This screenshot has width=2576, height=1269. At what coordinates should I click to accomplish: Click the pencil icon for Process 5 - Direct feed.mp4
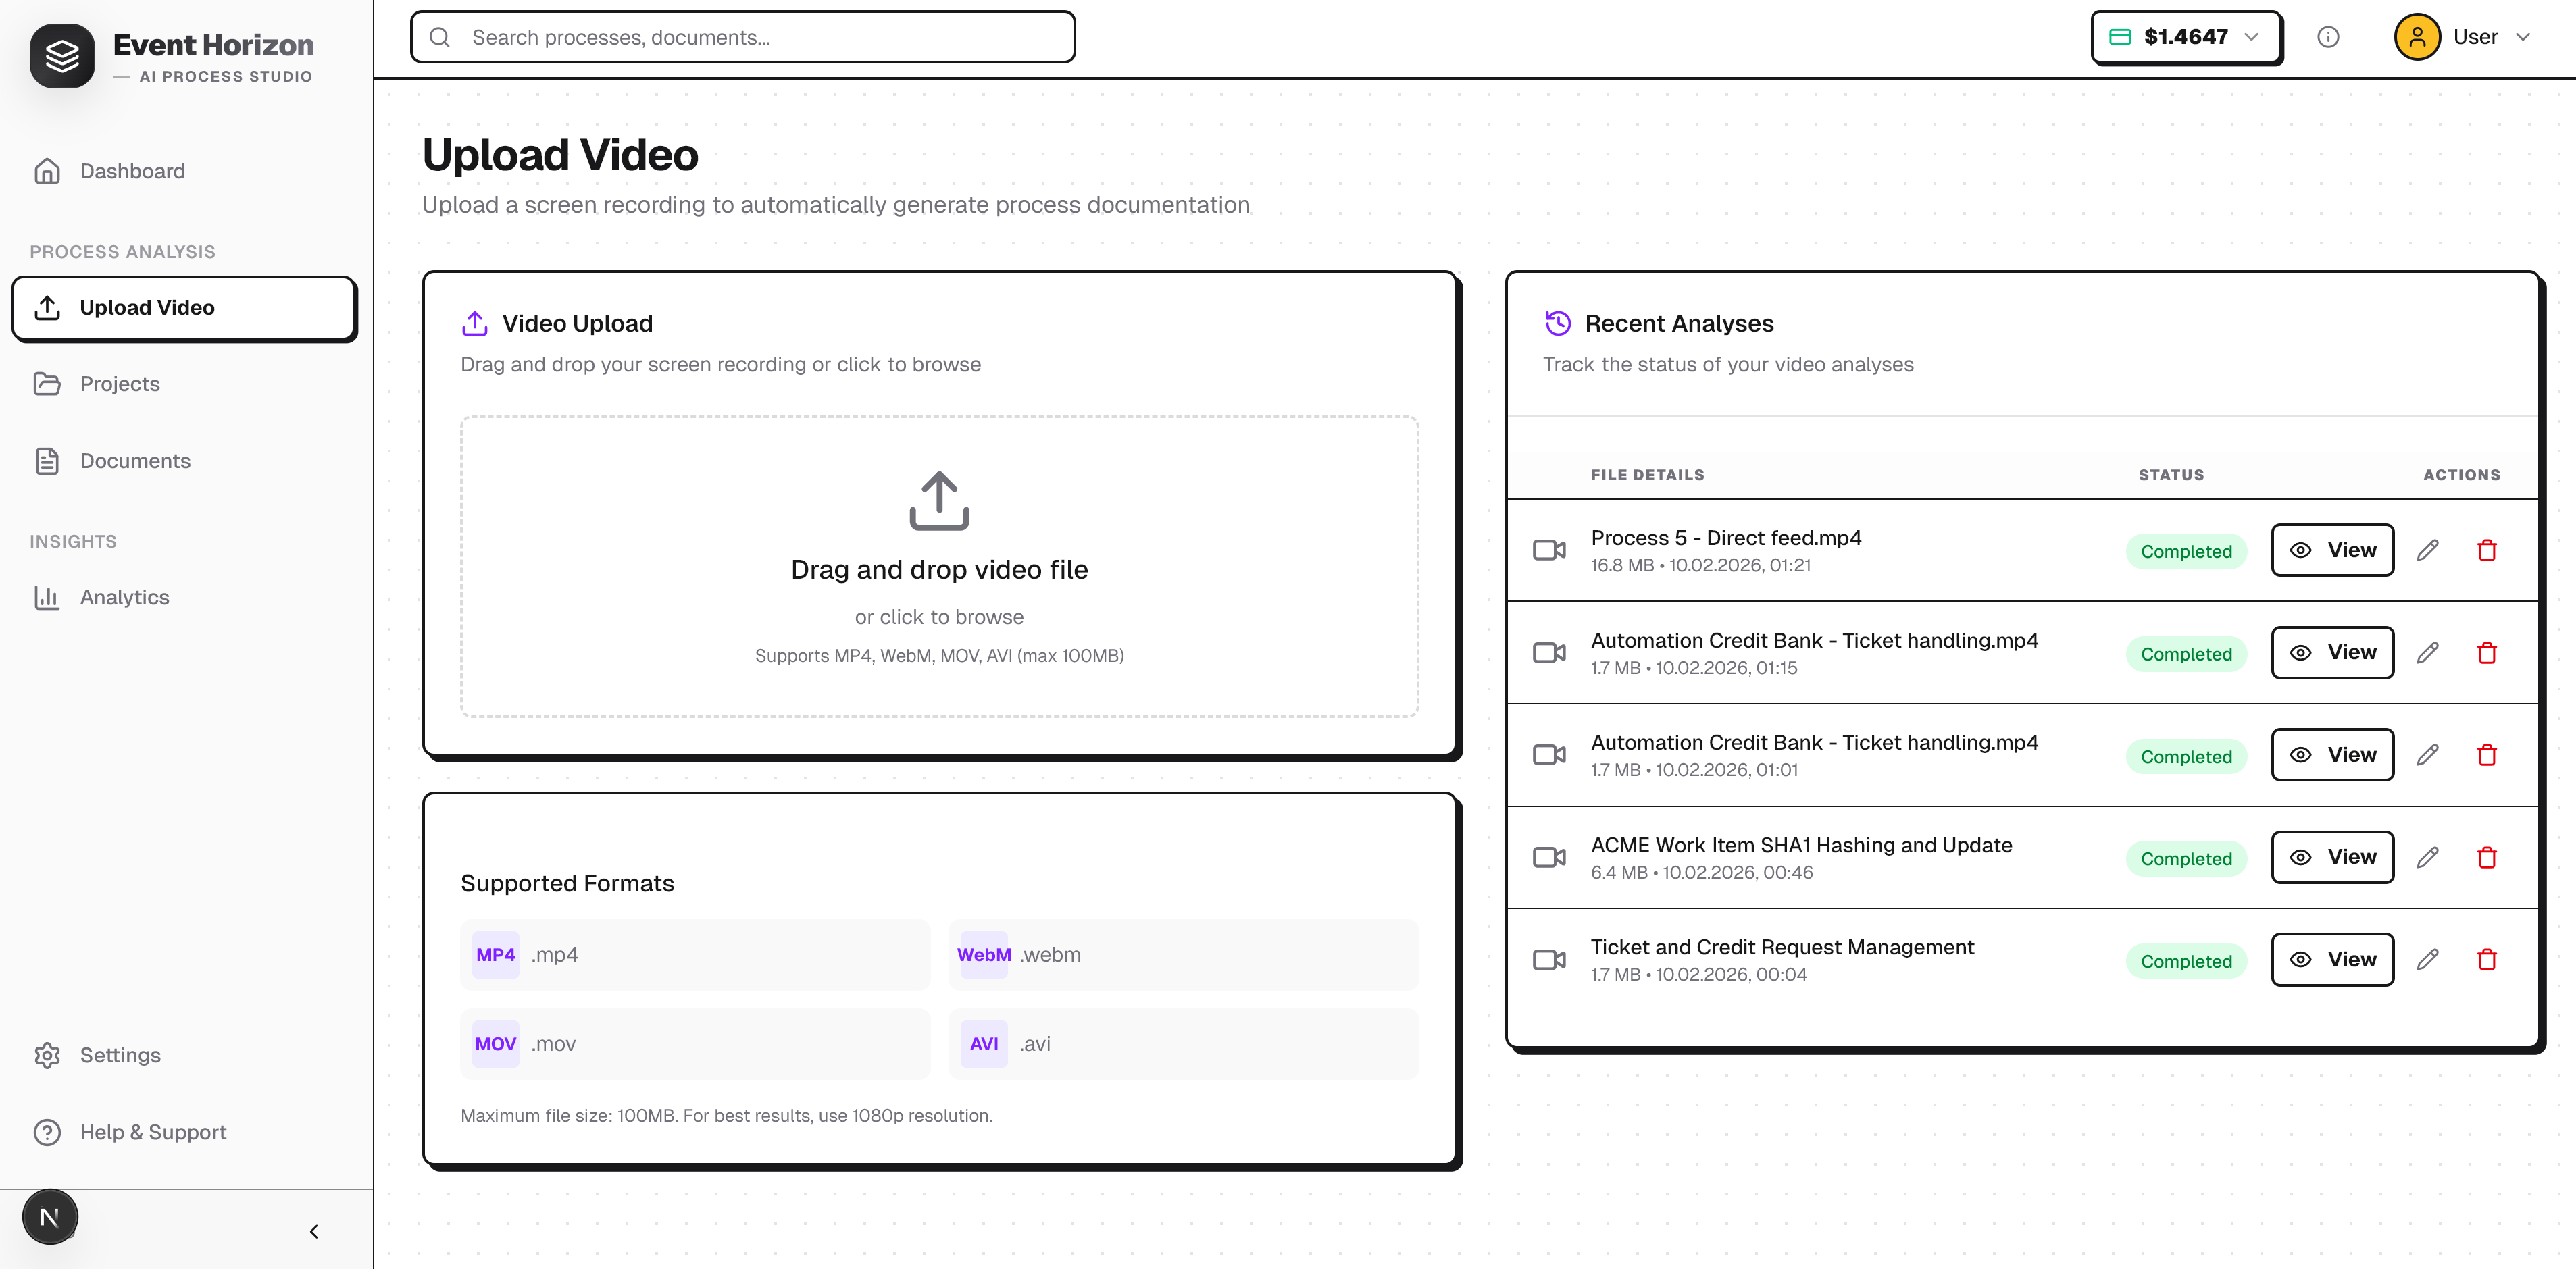(2427, 550)
